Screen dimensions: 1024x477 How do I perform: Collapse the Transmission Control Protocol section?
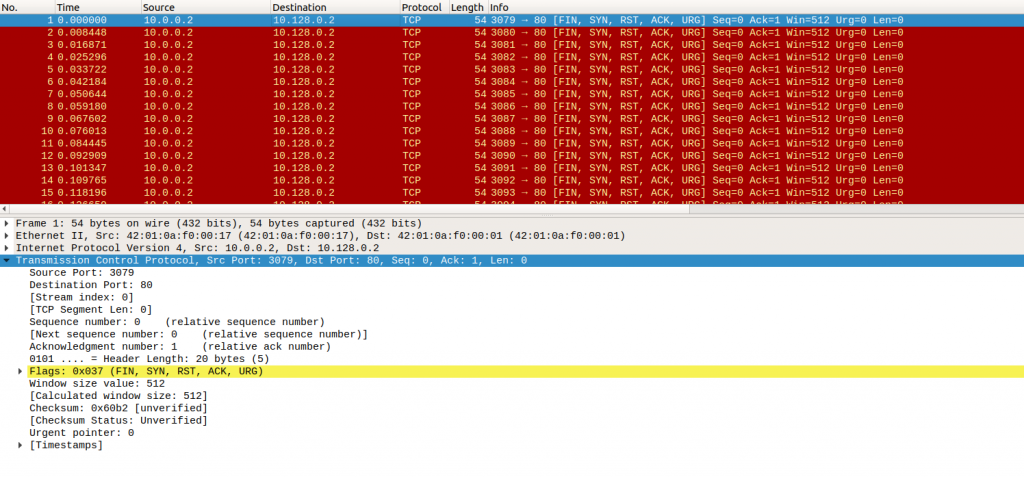click(8, 260)
